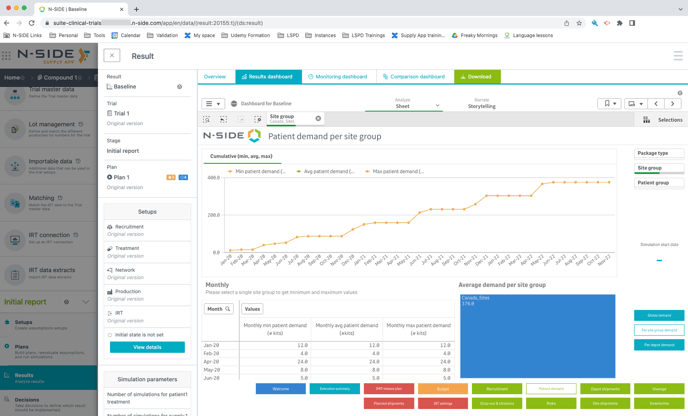Select the Initial state radio option
This screenshot has height=416, width=688.
click(110, 335)
